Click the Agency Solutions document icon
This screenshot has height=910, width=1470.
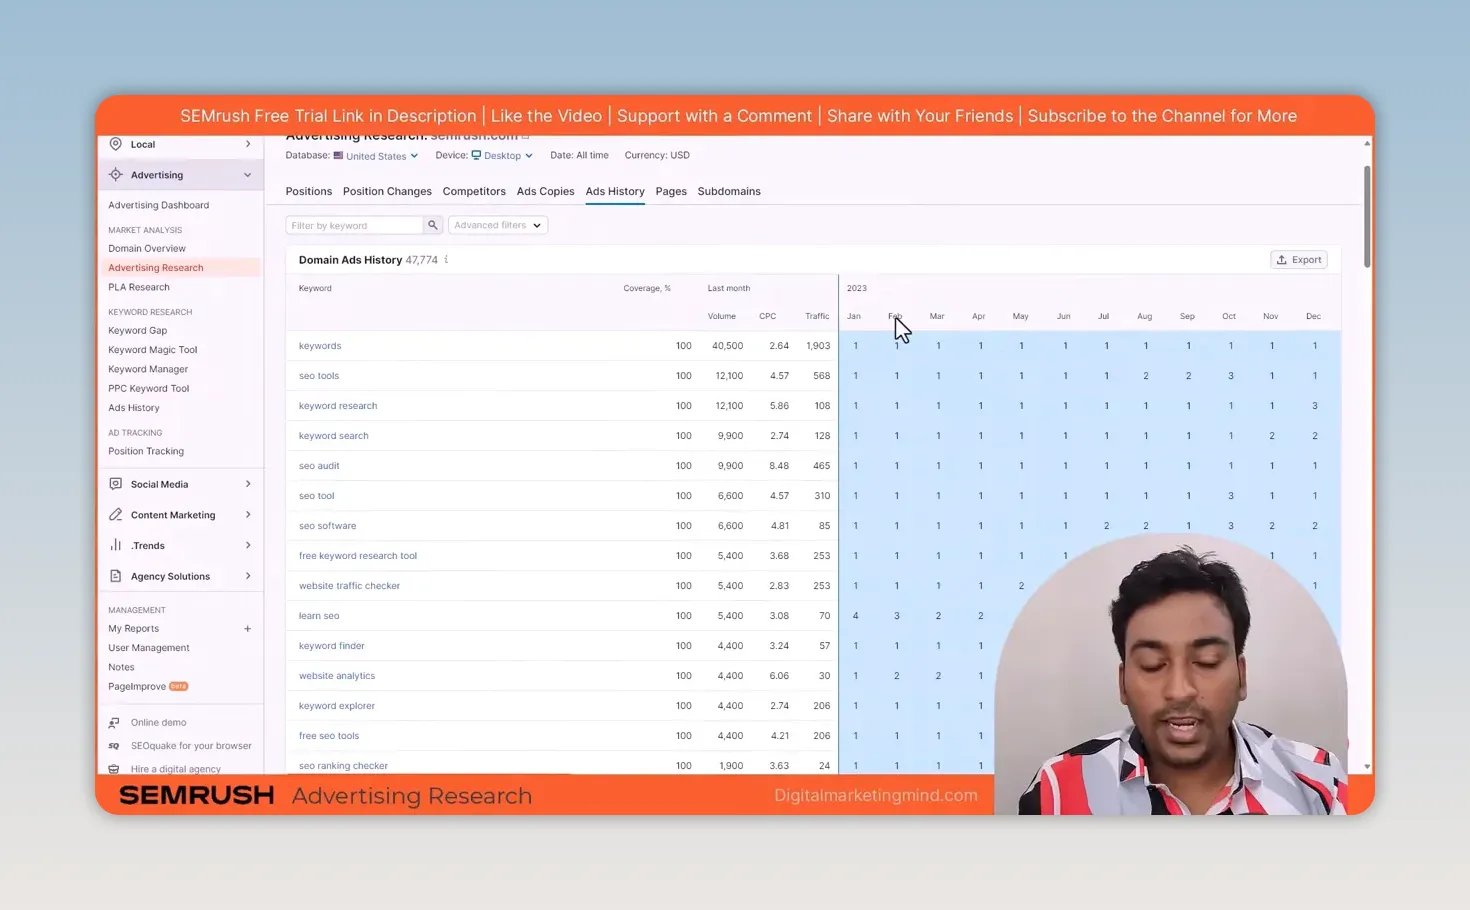coord(116,576)
